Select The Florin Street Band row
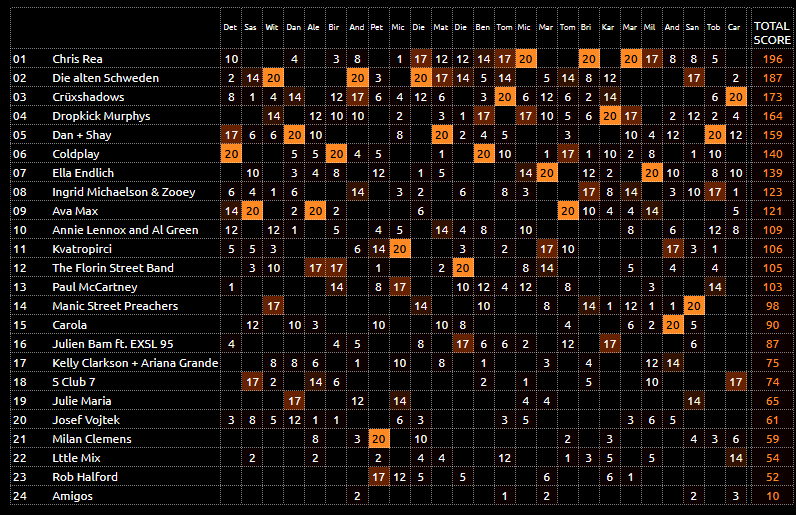The height and width of the screenshot is (515, 796). click(113, 268)
